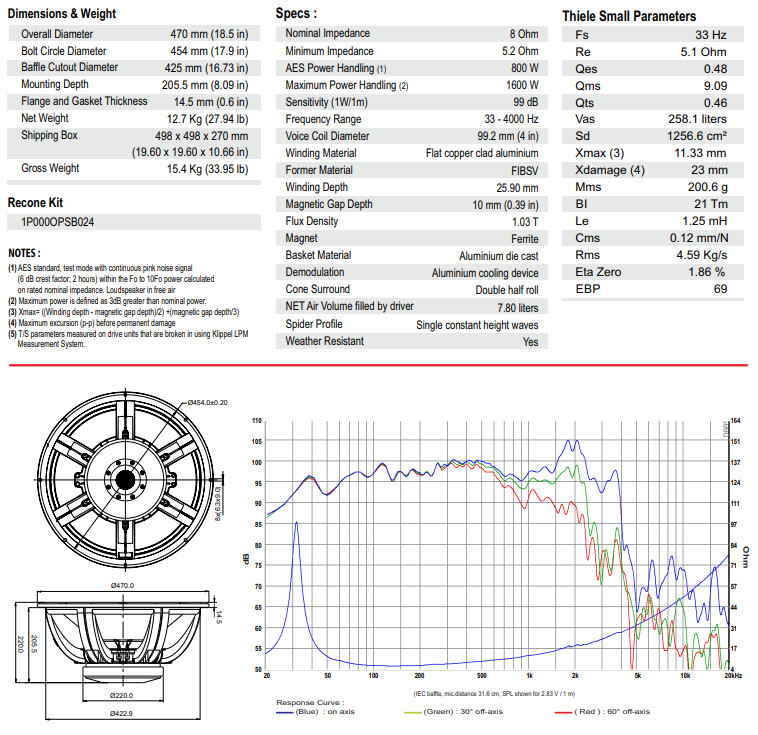Click the NOTES heading

point(24,253)
